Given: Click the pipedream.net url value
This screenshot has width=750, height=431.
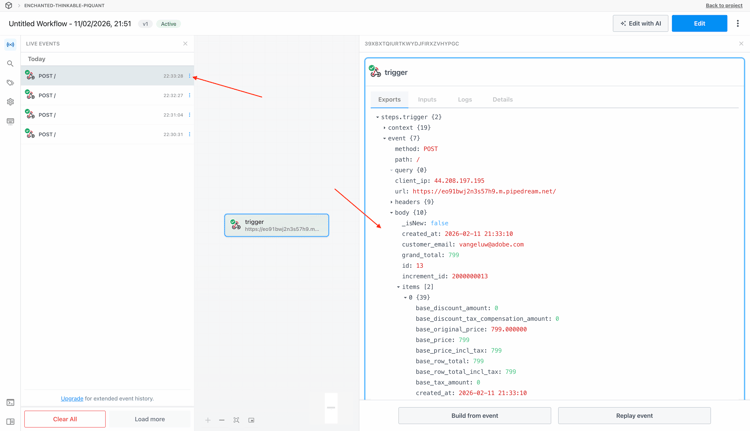Looking at the screenshot, I should 484,191.
